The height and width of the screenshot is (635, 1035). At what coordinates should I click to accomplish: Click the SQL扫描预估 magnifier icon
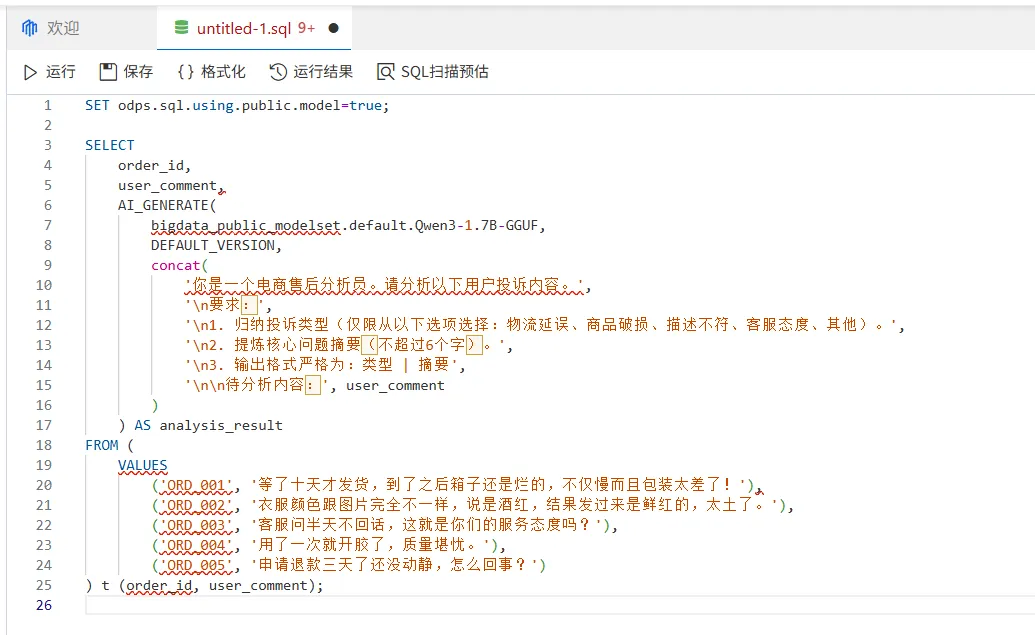pos(385,72)
